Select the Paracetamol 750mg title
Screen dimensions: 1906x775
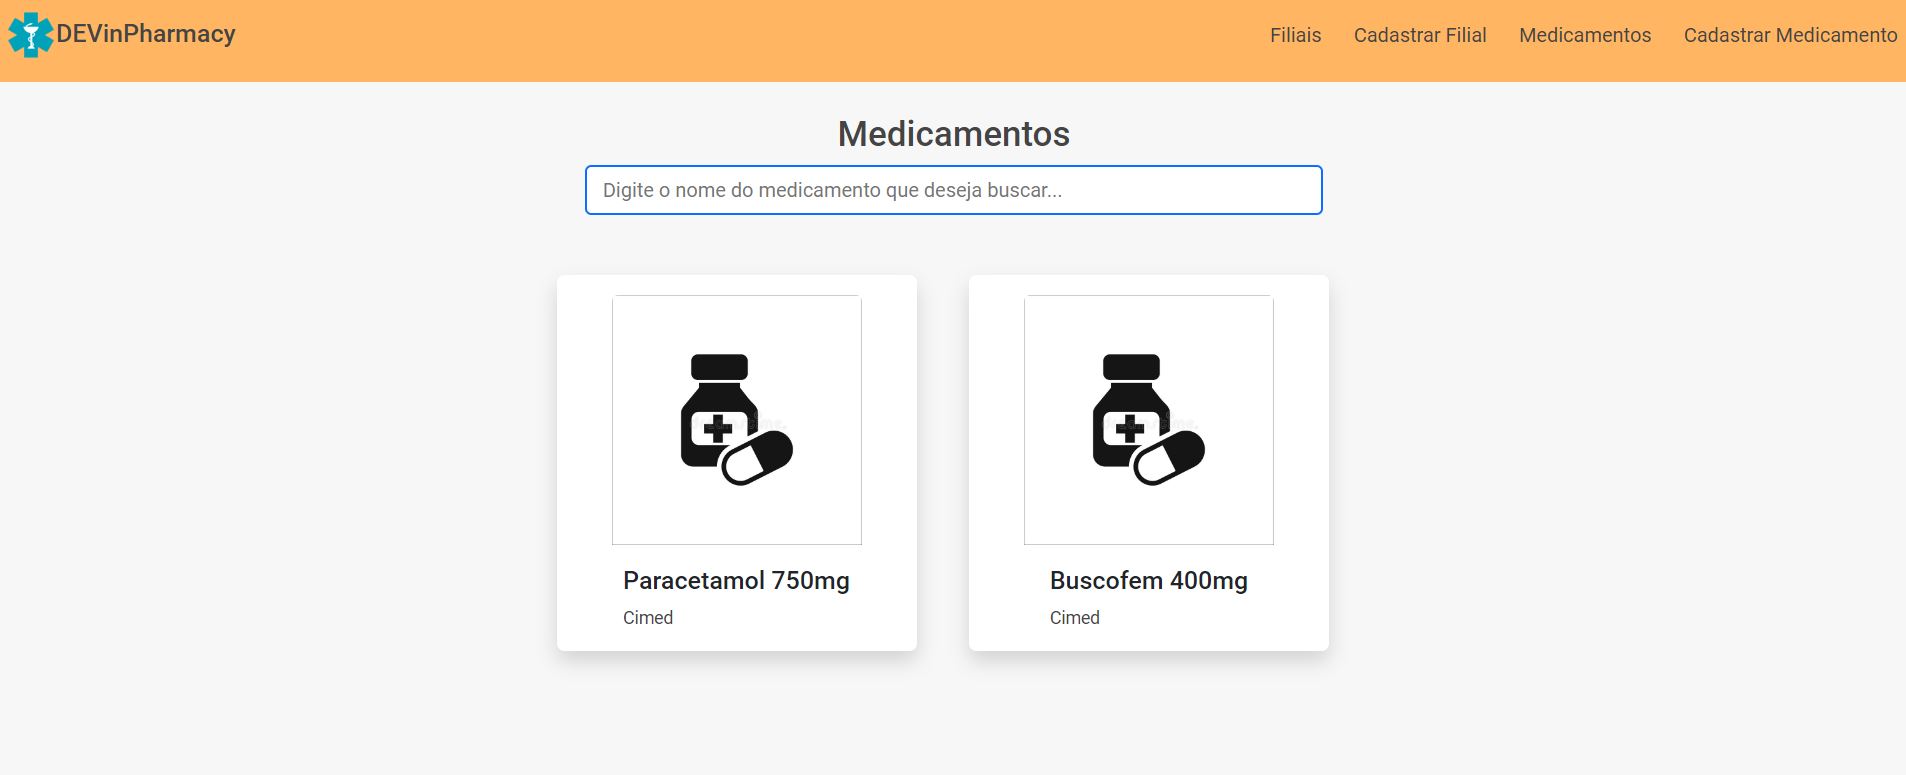coord(736,580)
